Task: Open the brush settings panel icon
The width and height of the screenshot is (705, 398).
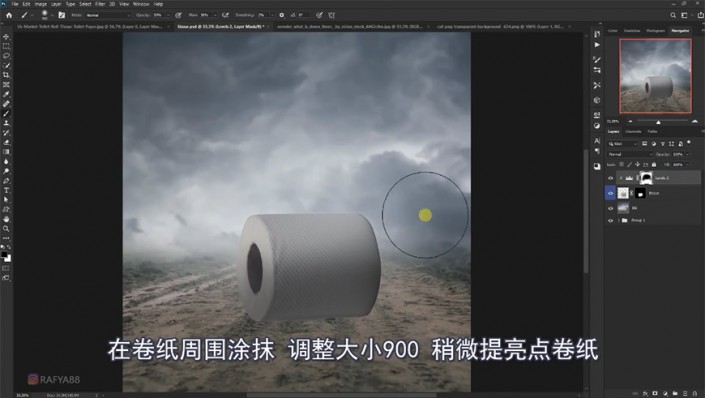Action: click(62, 15)
